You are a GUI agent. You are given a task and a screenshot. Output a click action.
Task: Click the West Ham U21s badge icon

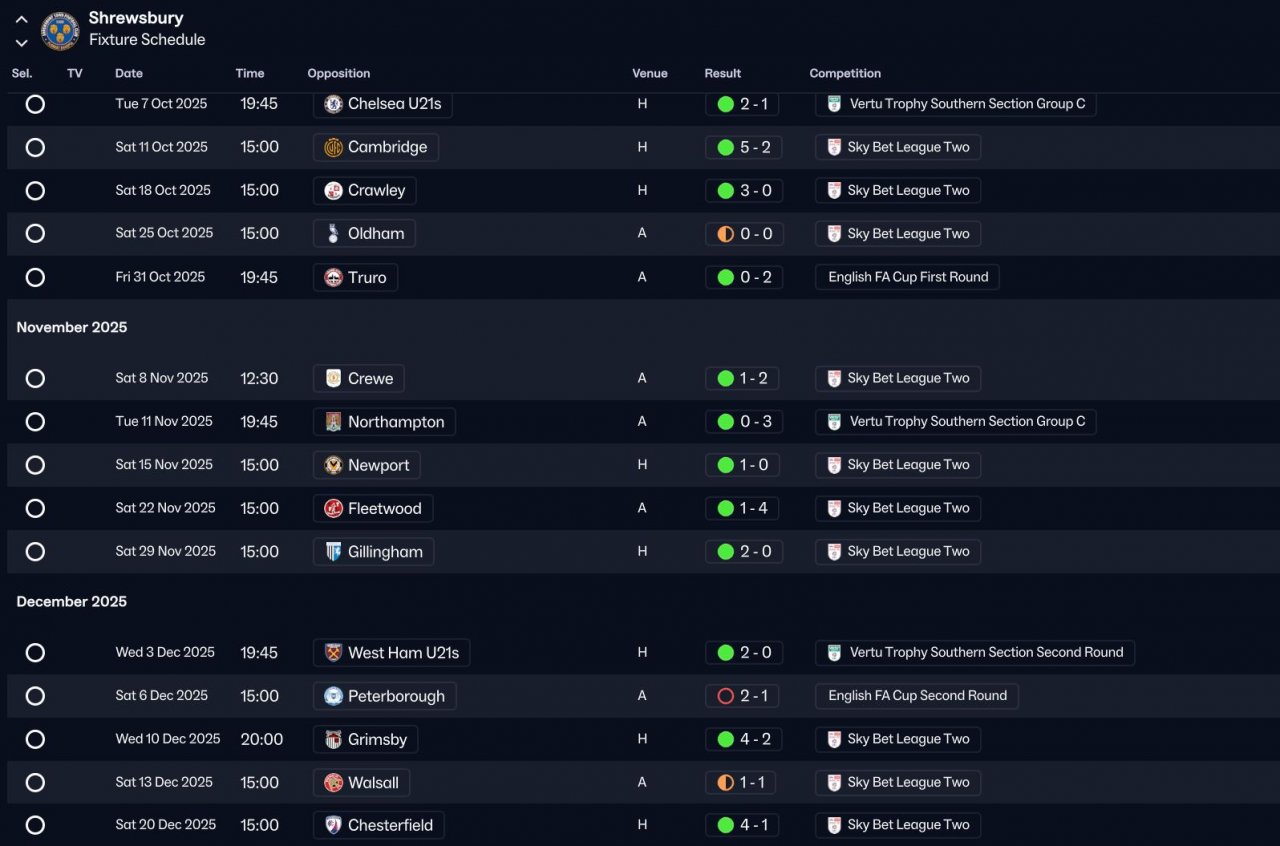click(334, 653)
